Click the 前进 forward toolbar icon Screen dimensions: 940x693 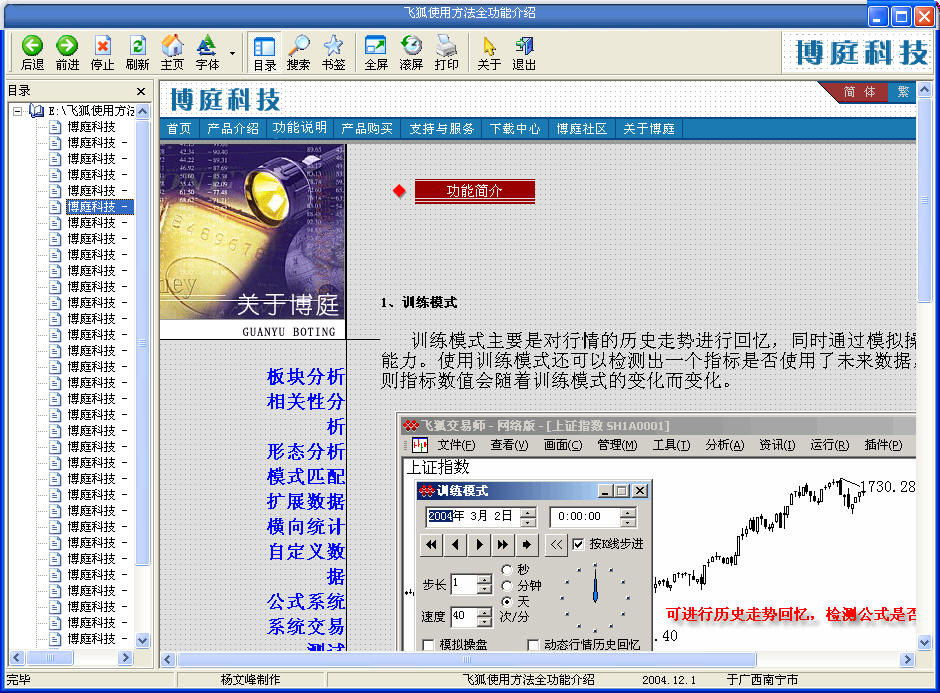67,52
